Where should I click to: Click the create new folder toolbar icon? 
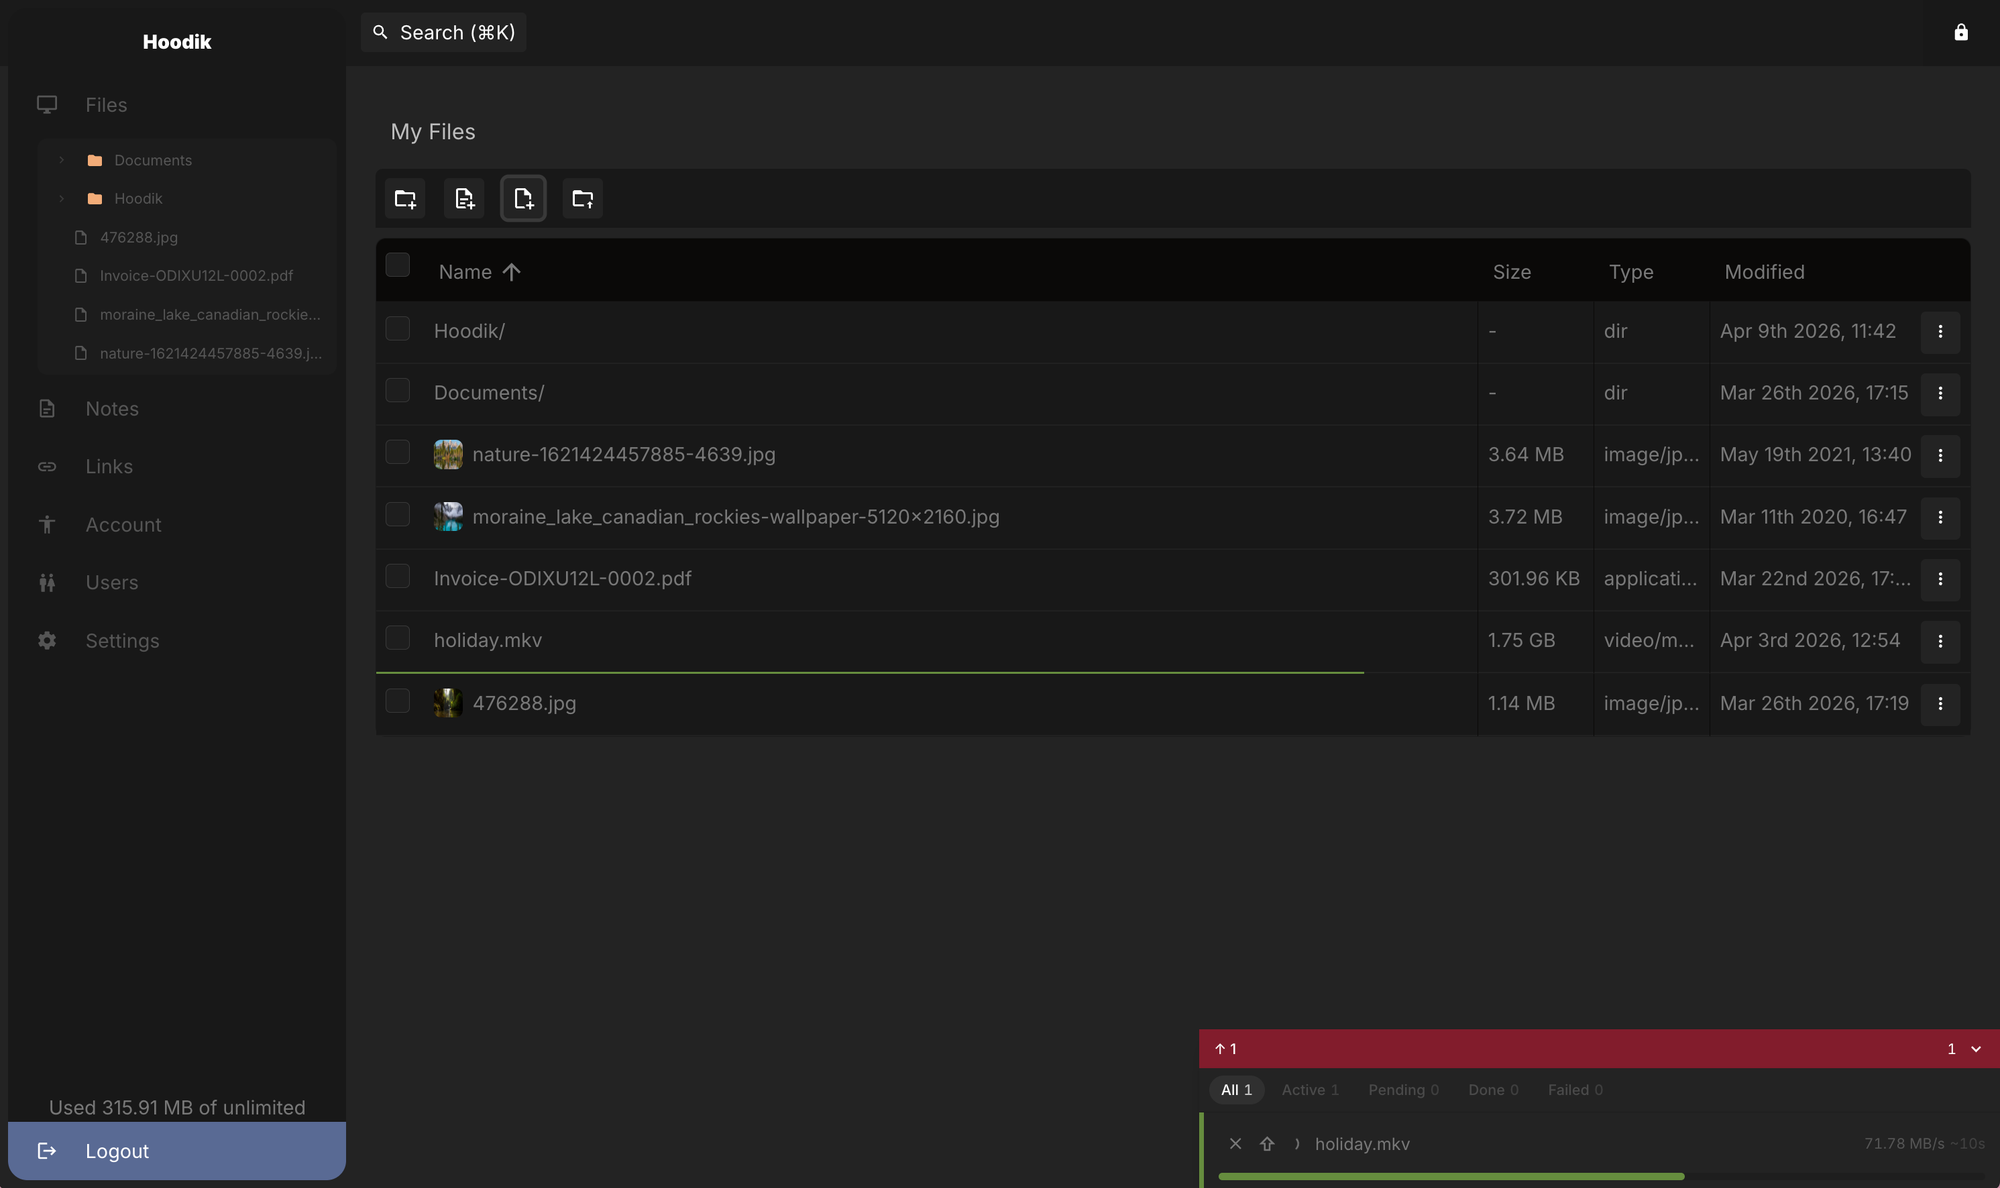pos(405,199)
